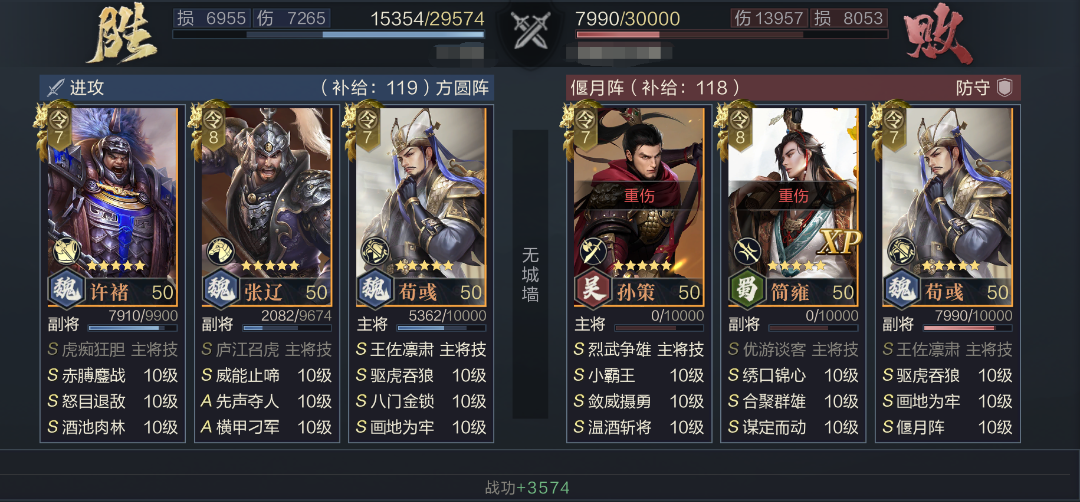Click the archer troop icon on 简雍's card
The image size is (1080, 502).
click(x=747, y=251)
